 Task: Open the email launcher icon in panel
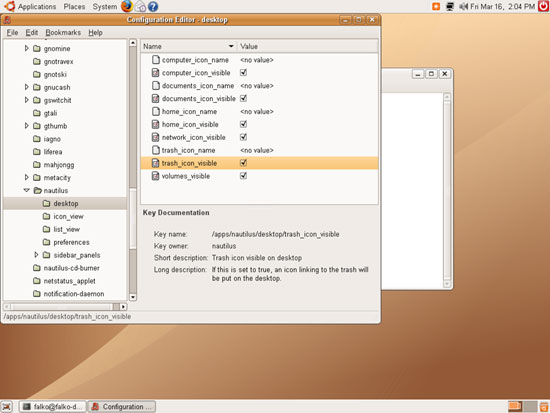(140, 6)
